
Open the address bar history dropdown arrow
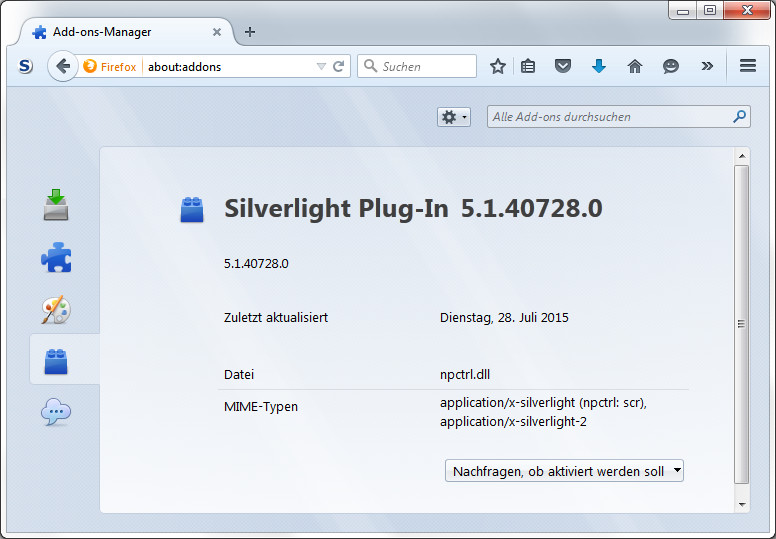point(321,66)
